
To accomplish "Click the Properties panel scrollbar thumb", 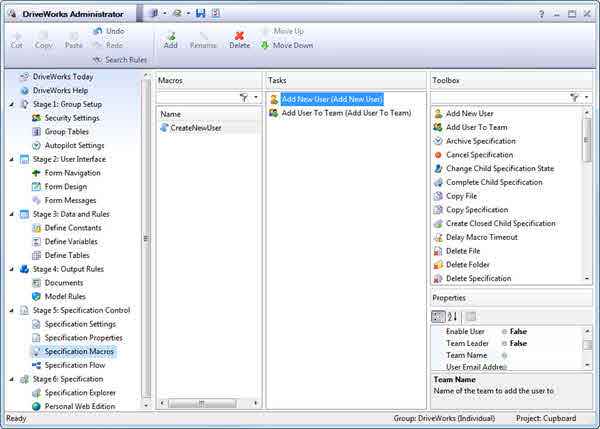I will (x=587, y=345).
